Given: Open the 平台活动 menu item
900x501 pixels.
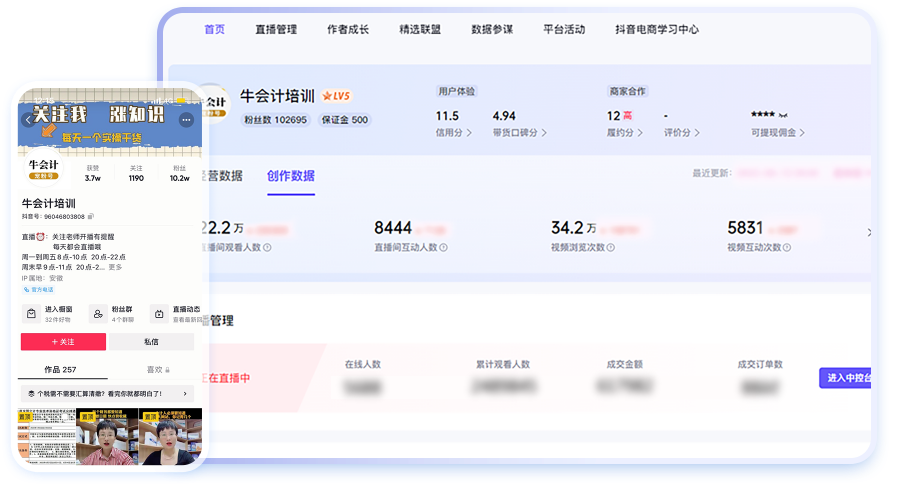Looking at the screenshot, I should 564,29.
